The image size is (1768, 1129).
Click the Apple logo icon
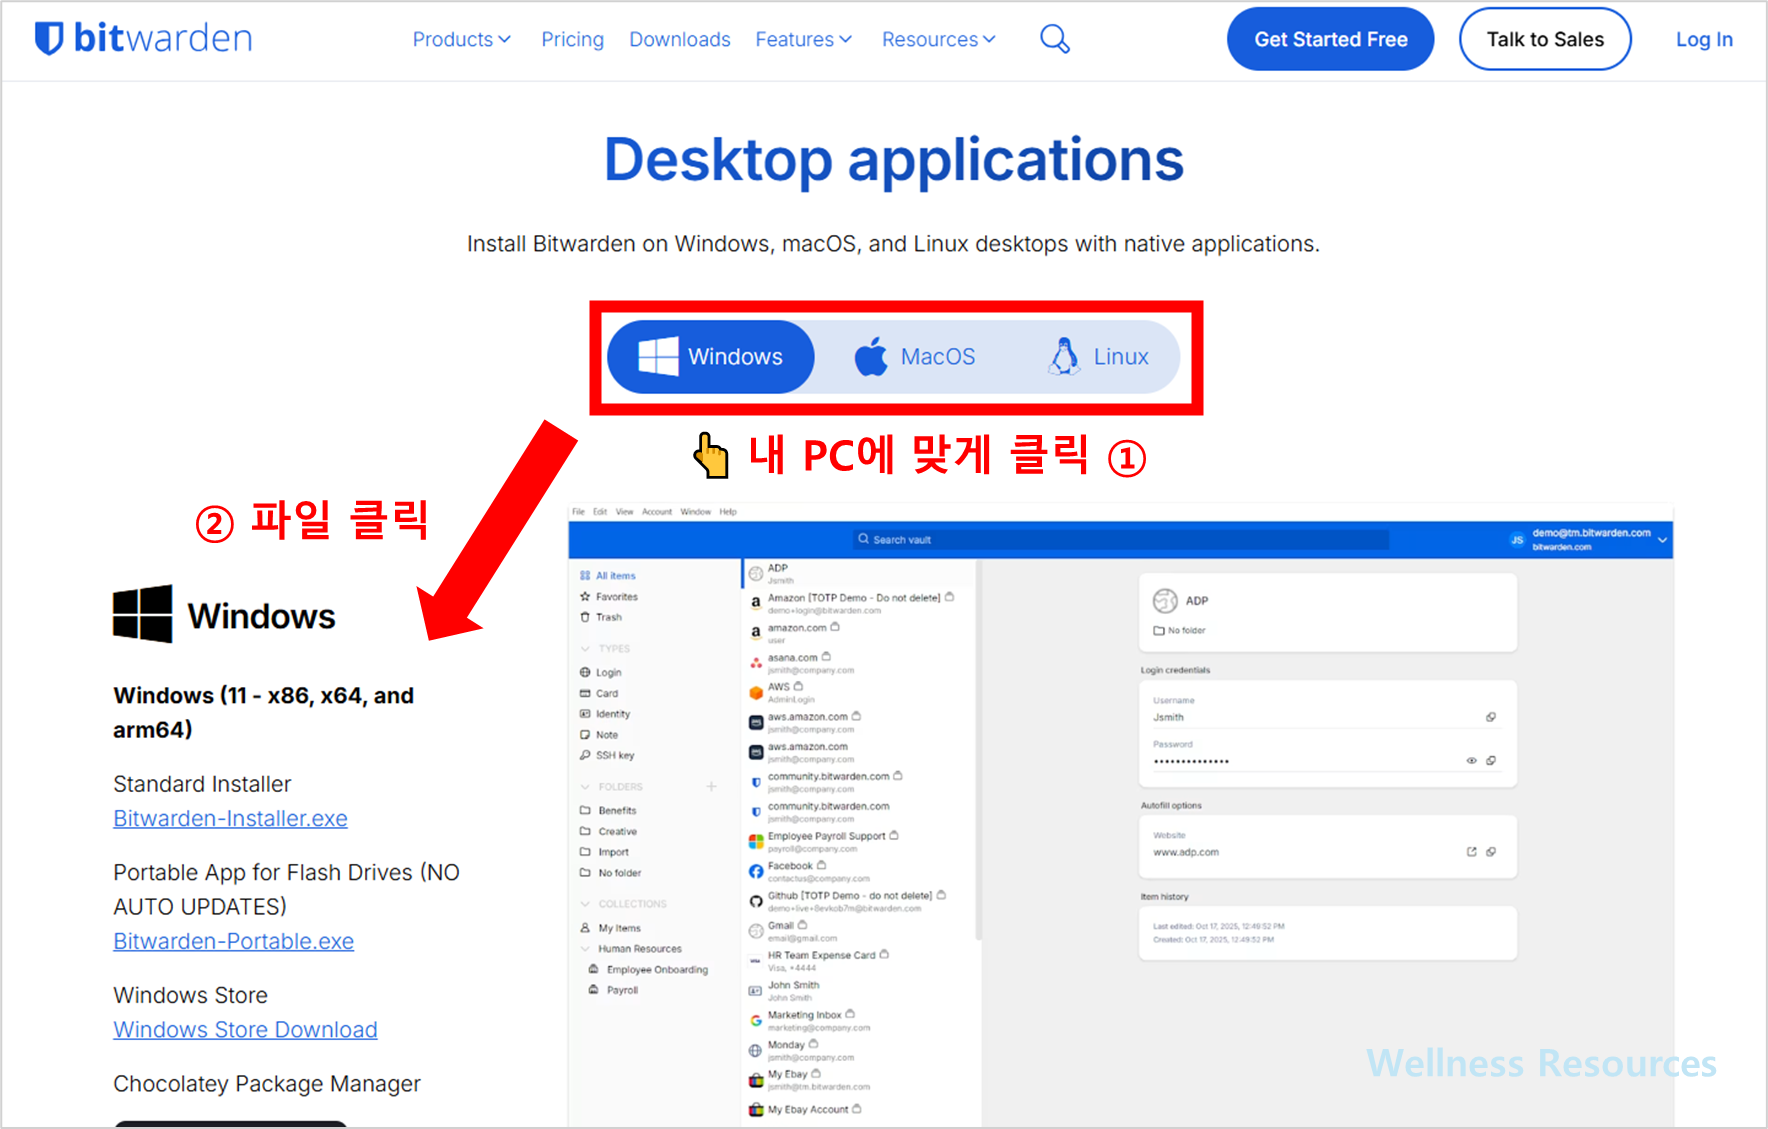(871, 356)
